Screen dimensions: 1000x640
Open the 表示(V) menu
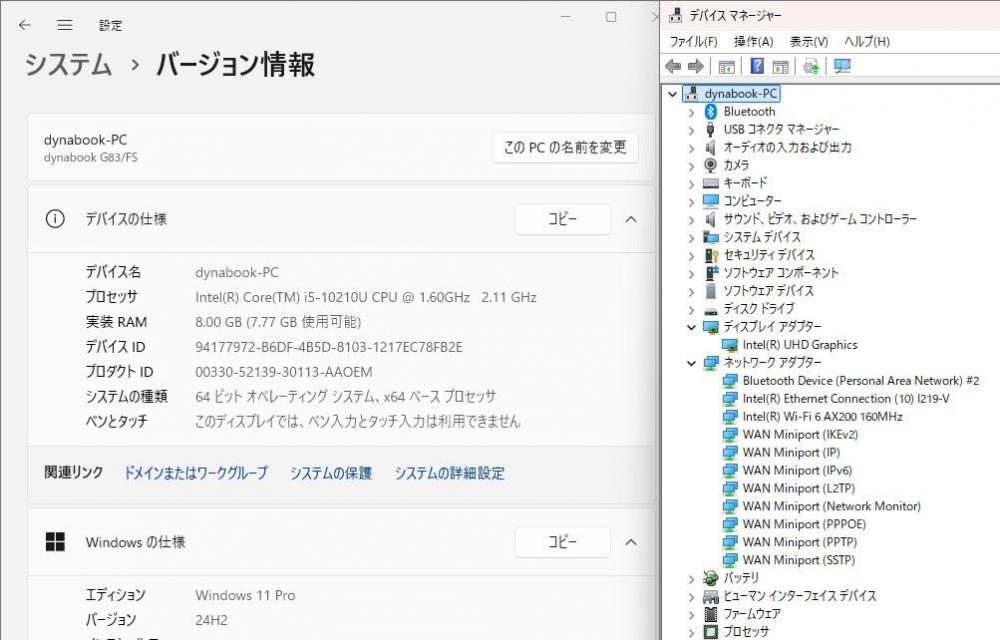809,42
